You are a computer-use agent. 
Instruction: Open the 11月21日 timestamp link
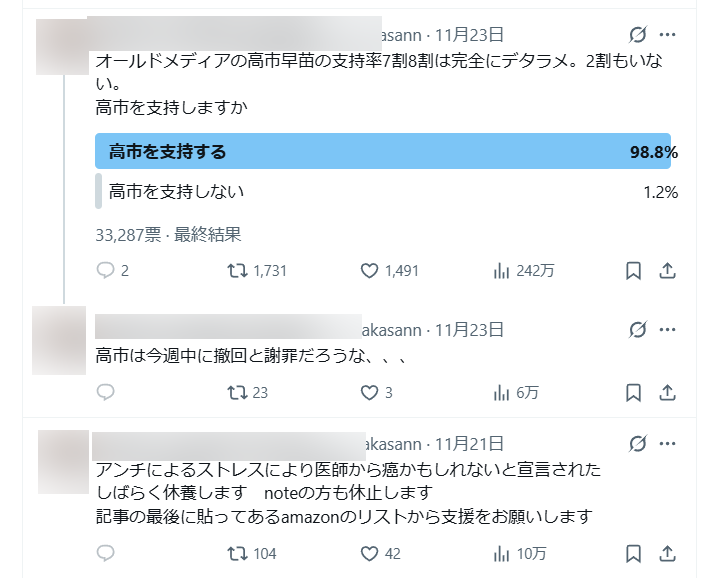click(470, 443)
